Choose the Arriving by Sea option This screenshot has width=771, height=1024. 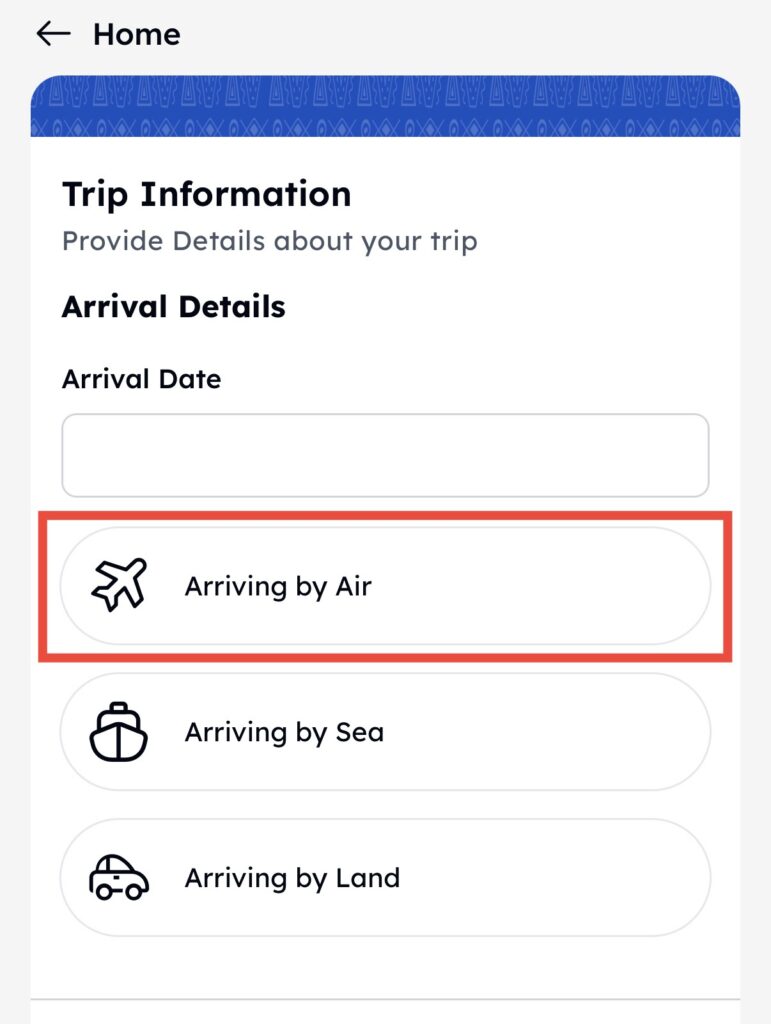[385, 732]
